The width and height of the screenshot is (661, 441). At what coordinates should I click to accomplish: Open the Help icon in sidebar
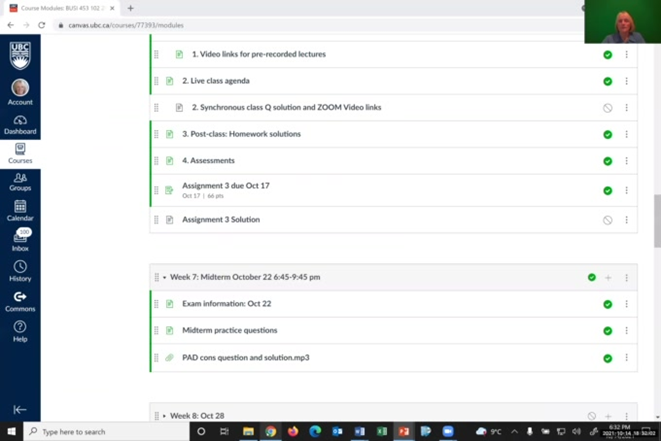tap(20, 331)
